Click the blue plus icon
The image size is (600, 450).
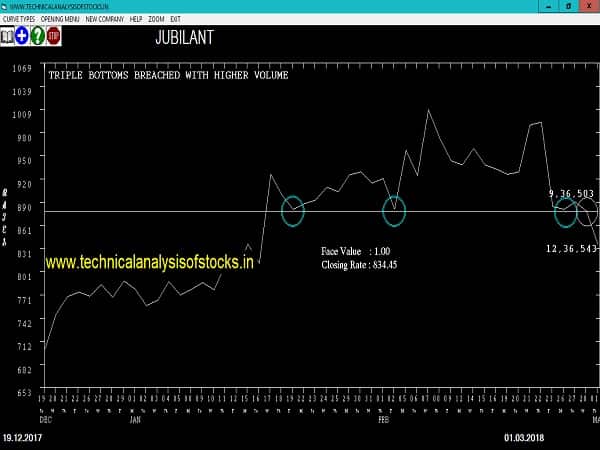[22, 36]
